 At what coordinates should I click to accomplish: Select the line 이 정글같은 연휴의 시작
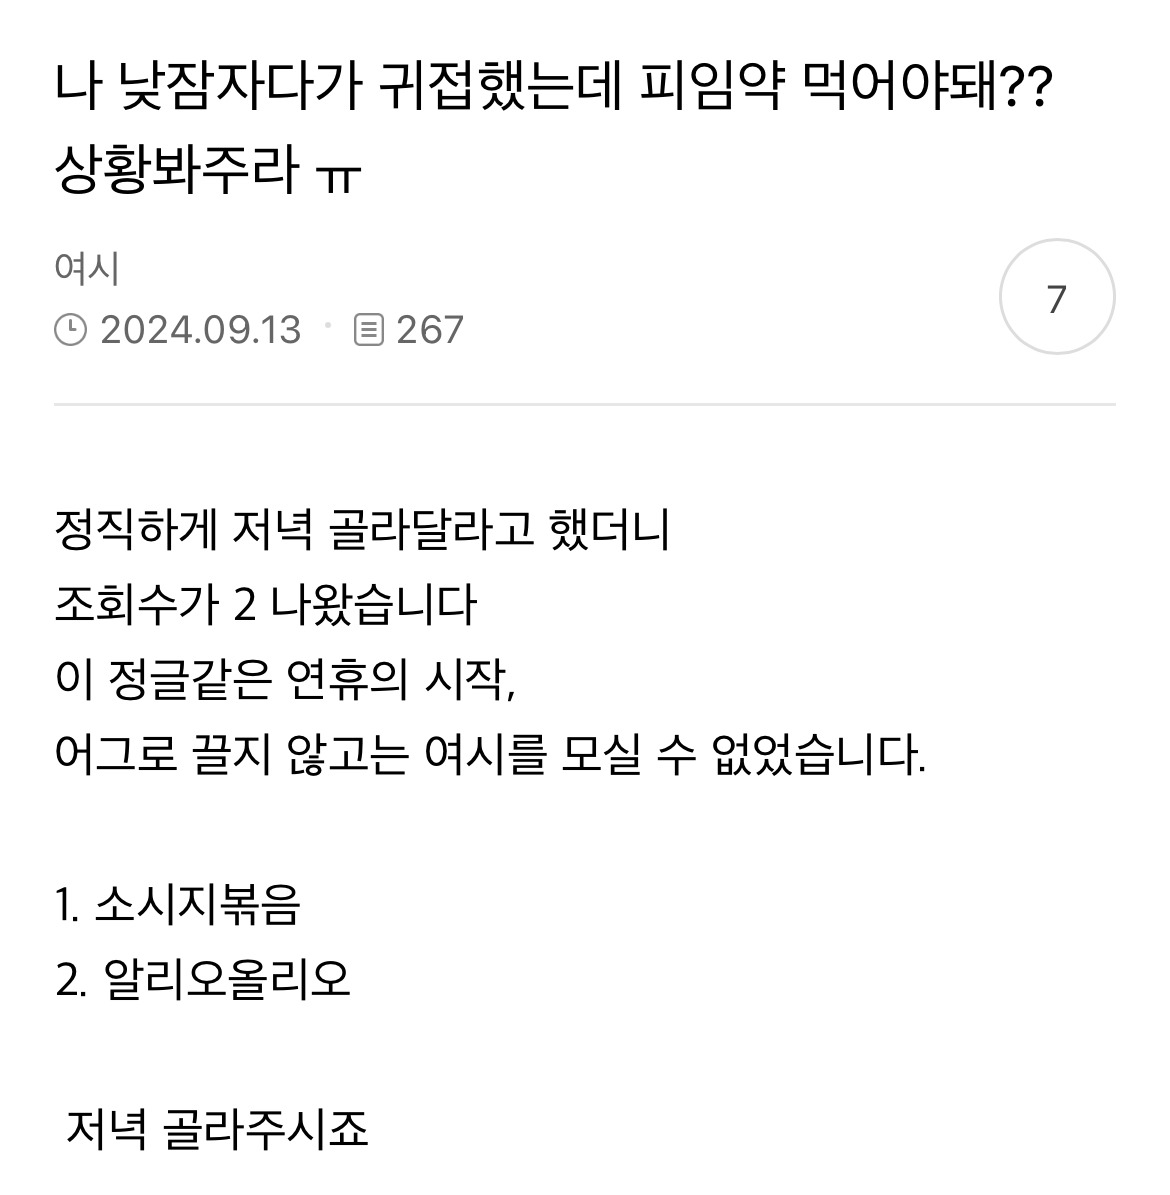286,679
